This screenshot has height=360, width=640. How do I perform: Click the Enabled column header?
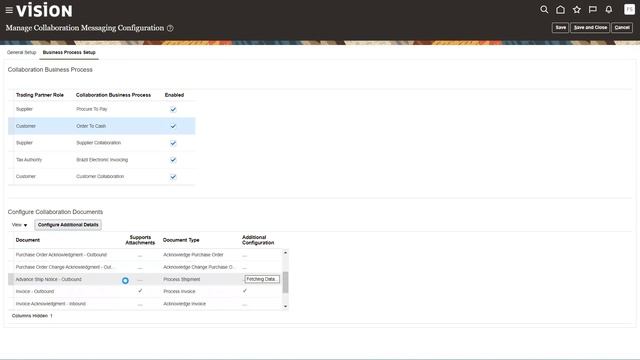(x=174, y=95)
